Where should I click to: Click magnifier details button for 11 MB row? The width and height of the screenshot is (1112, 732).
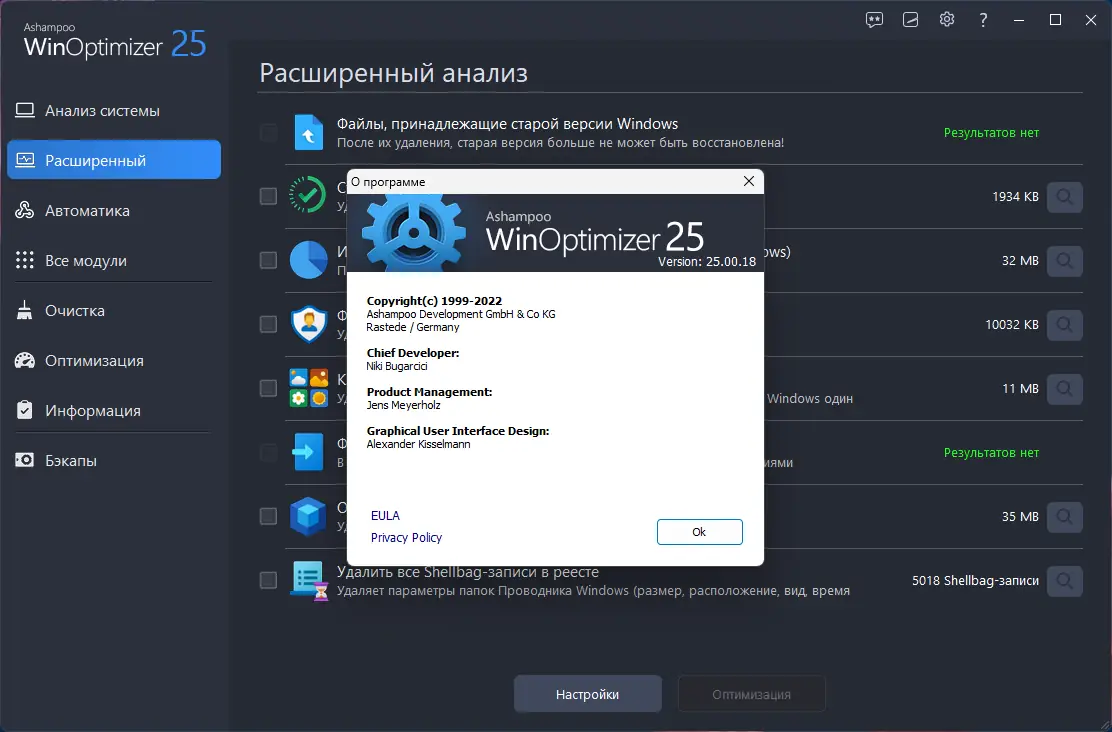1064,388
